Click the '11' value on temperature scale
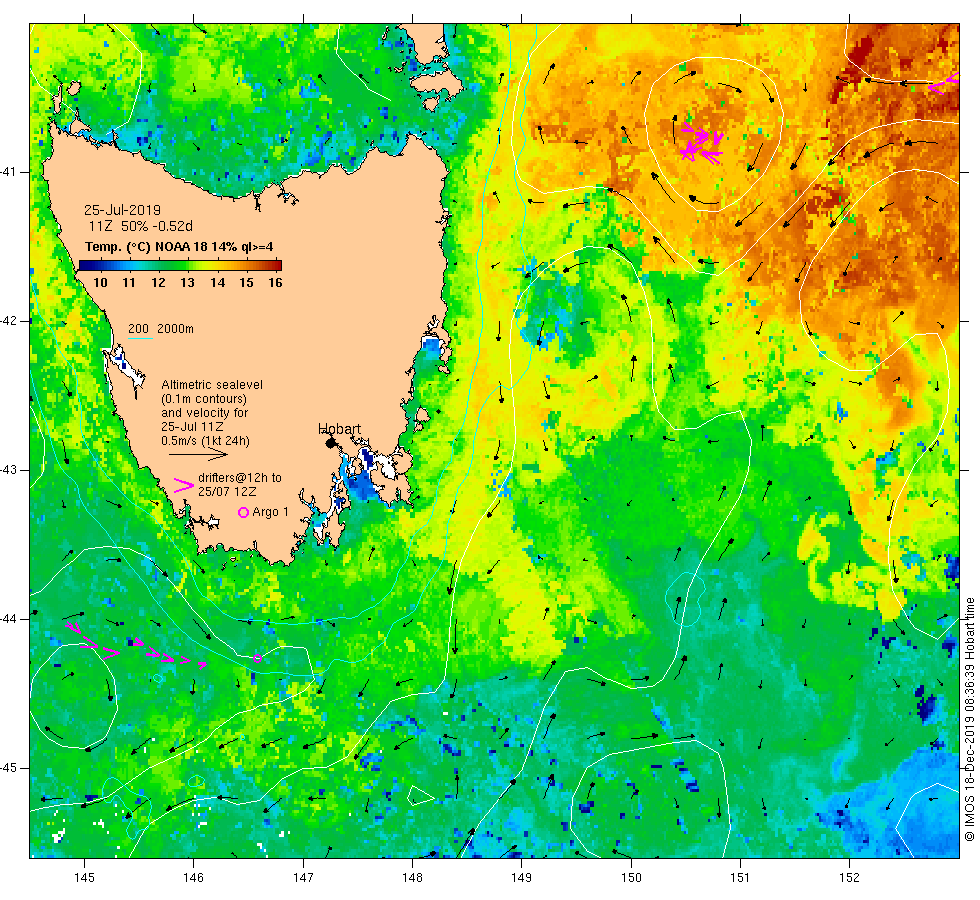 pos(129,282)
